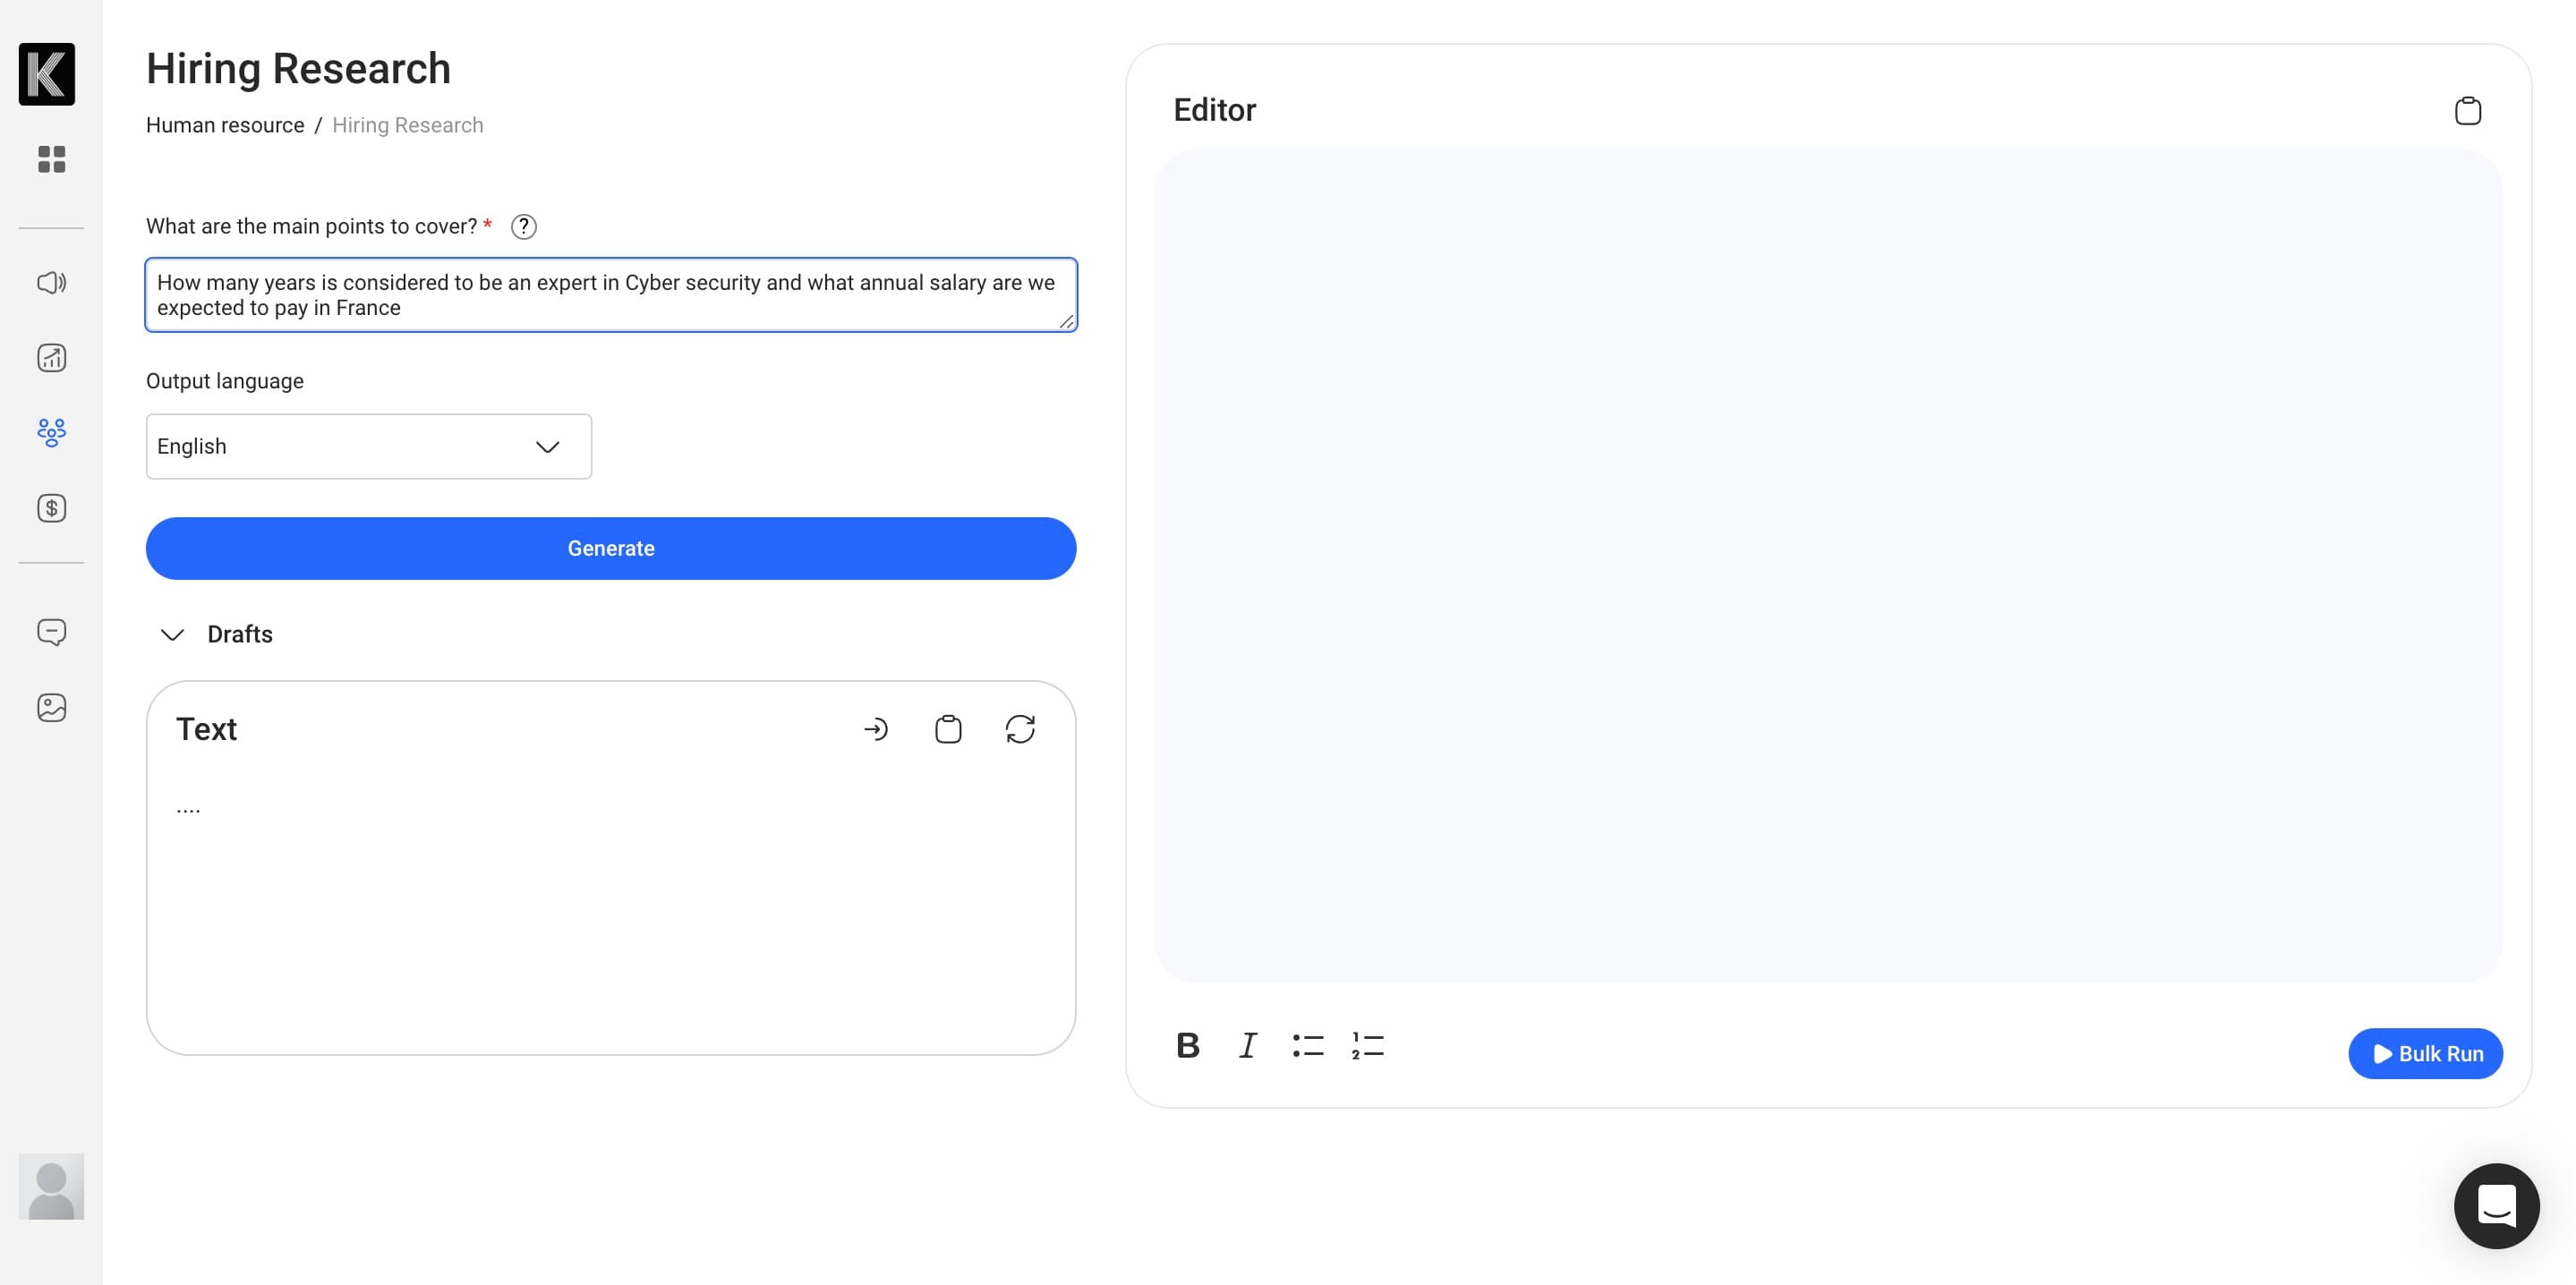This screenshot has height=1285, width=2576.
Task: Open the dollar finance section icon
Action: tap(51, 508)
